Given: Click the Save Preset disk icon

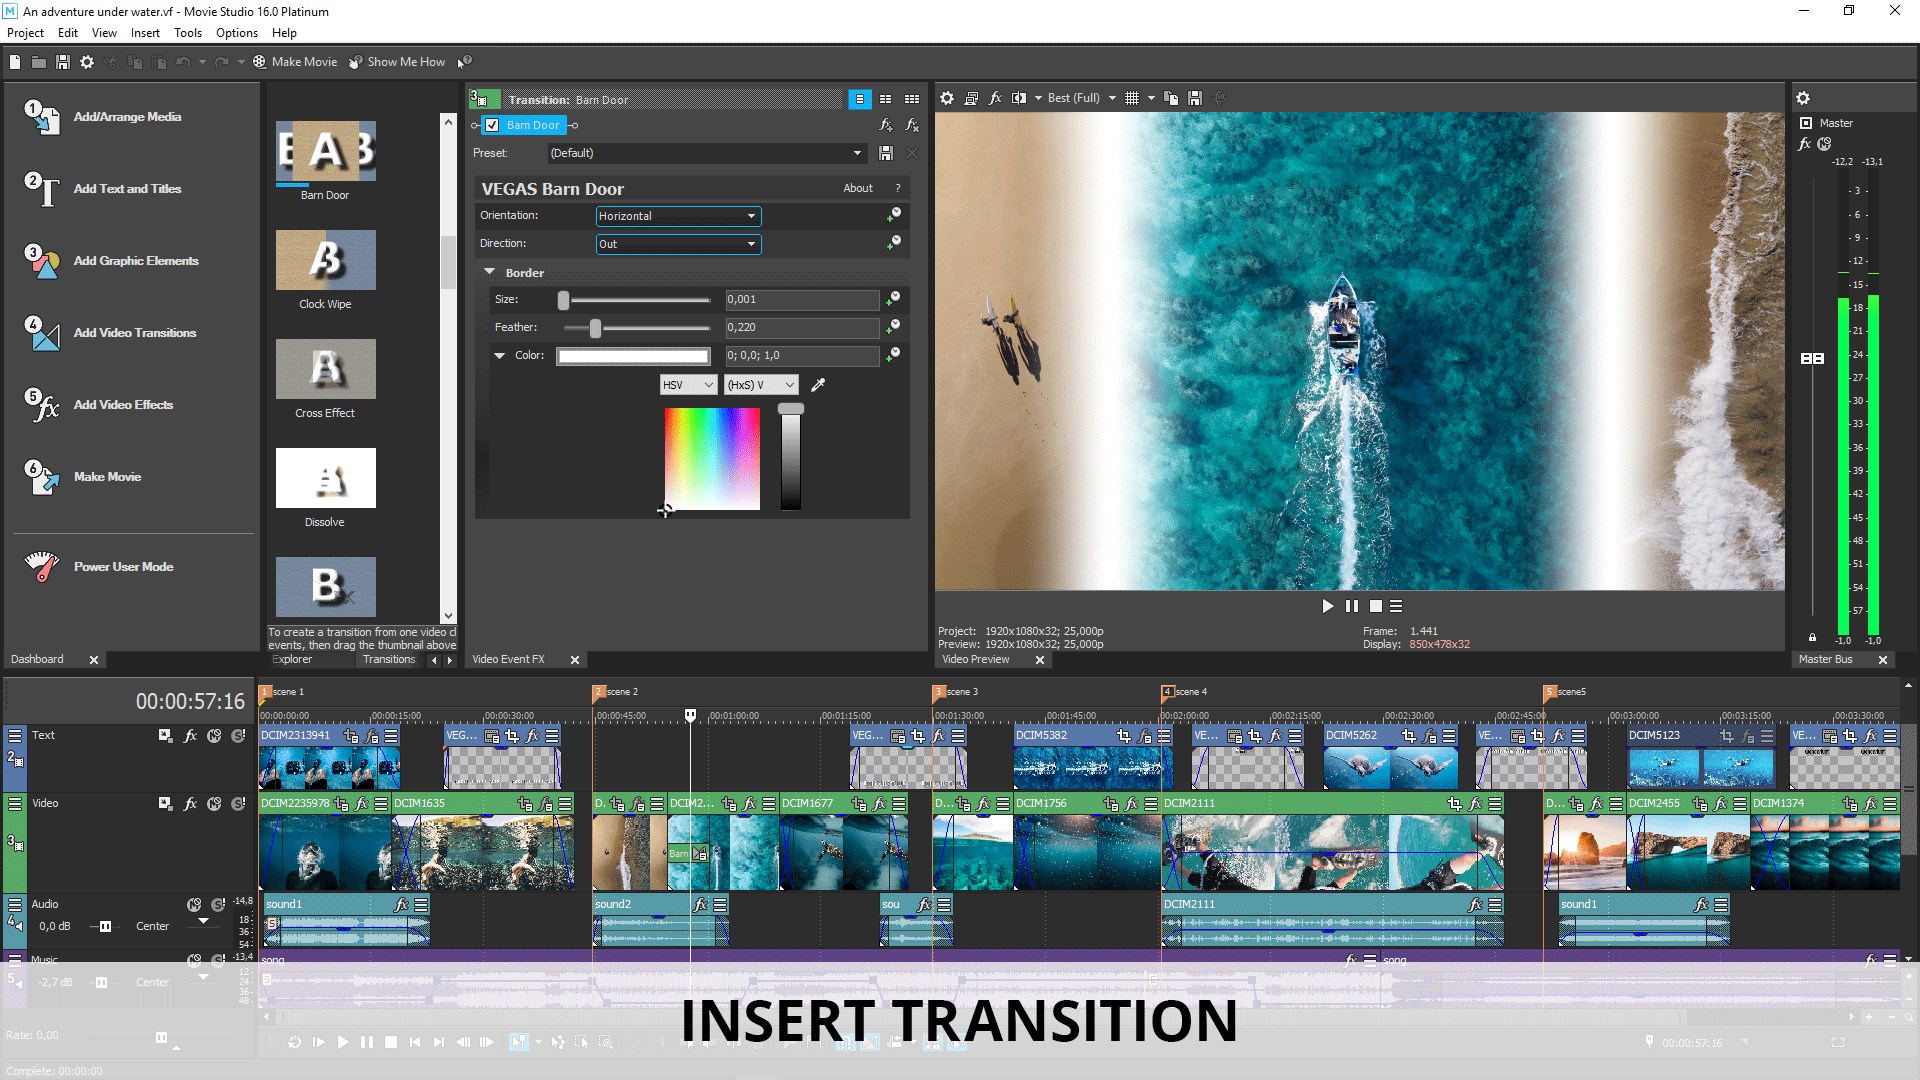Looking at the screenshot, I should pos(885,153).
